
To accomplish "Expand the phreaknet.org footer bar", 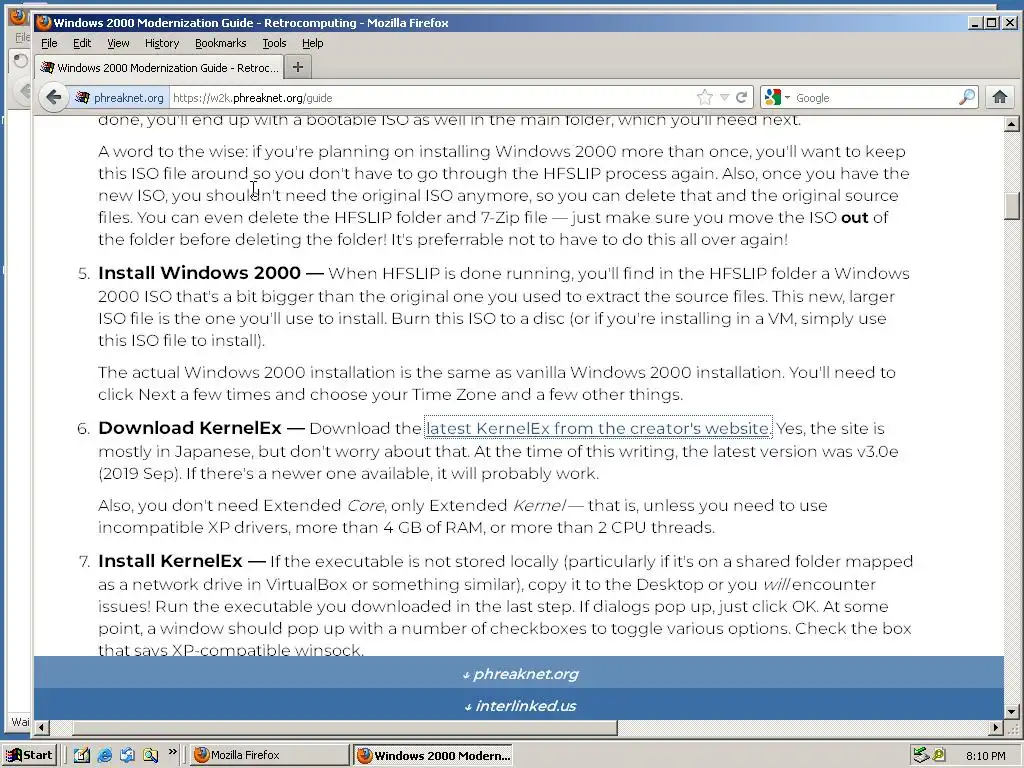I will pos(519,673).
